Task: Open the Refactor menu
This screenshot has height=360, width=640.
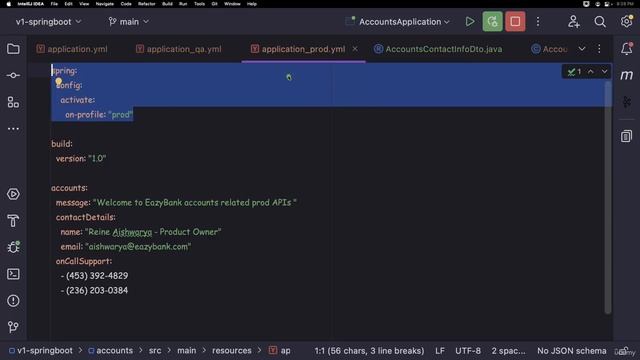Action: (147, 4)
